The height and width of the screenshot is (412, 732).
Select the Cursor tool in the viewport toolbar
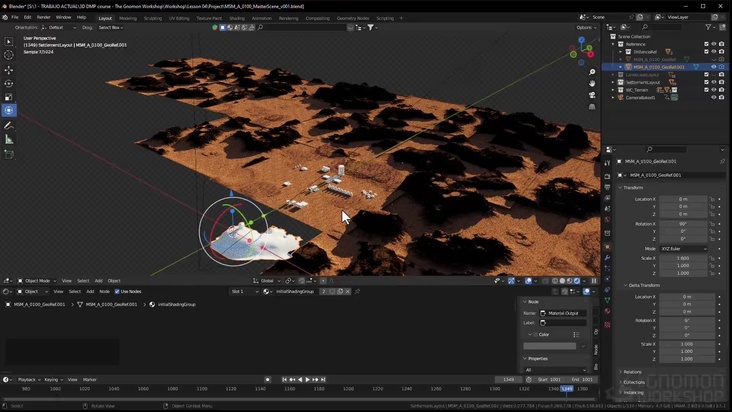coord(9,55)
